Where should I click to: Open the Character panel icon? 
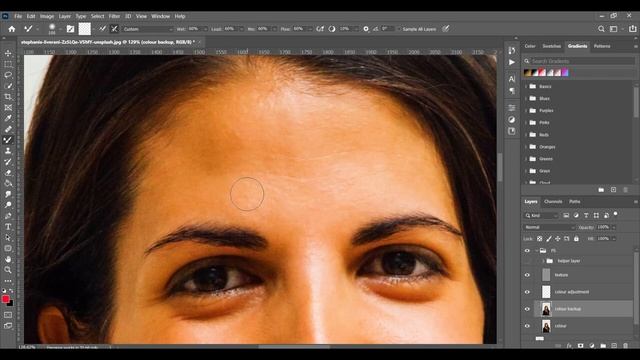(x=512, y=79)
